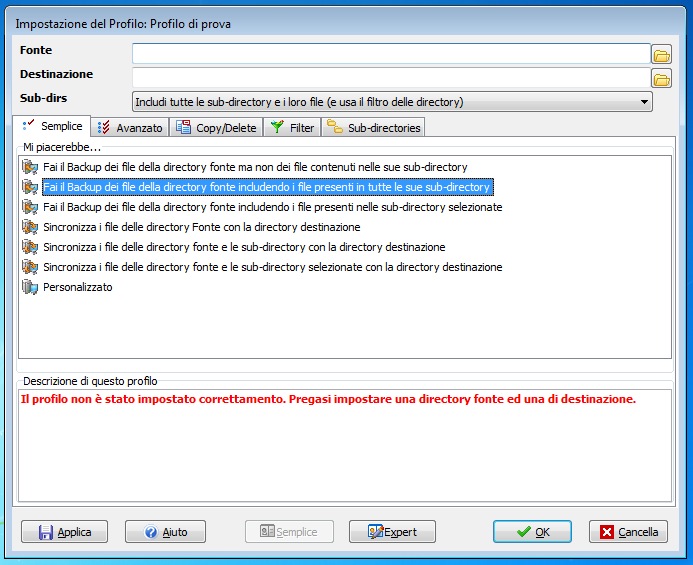
Task: Cancel with the Cancella button
Action: [628, 532]
